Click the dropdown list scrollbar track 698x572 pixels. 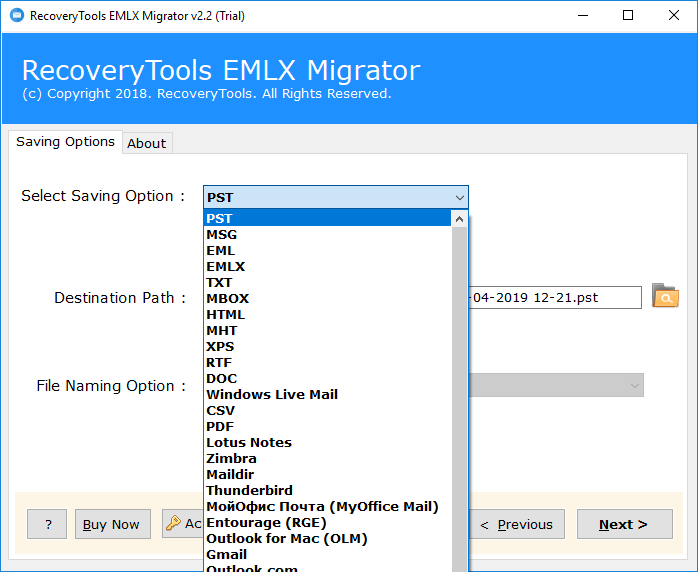[x=459, y=399]
